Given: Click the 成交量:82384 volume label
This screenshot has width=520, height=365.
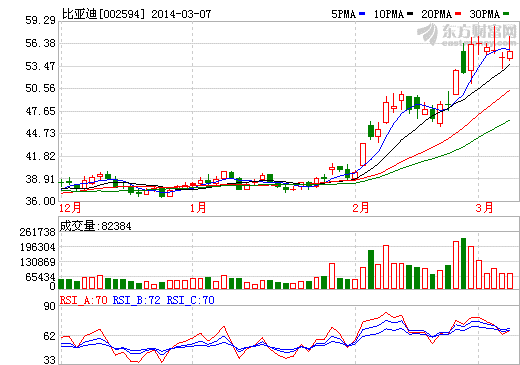Looking at the screenshot, I should point(95,226).
